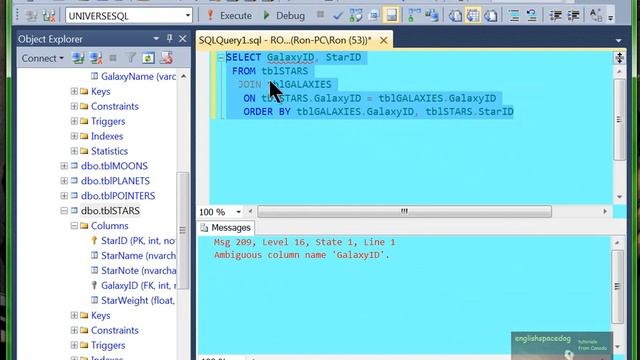Click the editor horizontal scrollbar thumb
The width and height of the screenshot is (640, 360).
click(x=404, y=211)
